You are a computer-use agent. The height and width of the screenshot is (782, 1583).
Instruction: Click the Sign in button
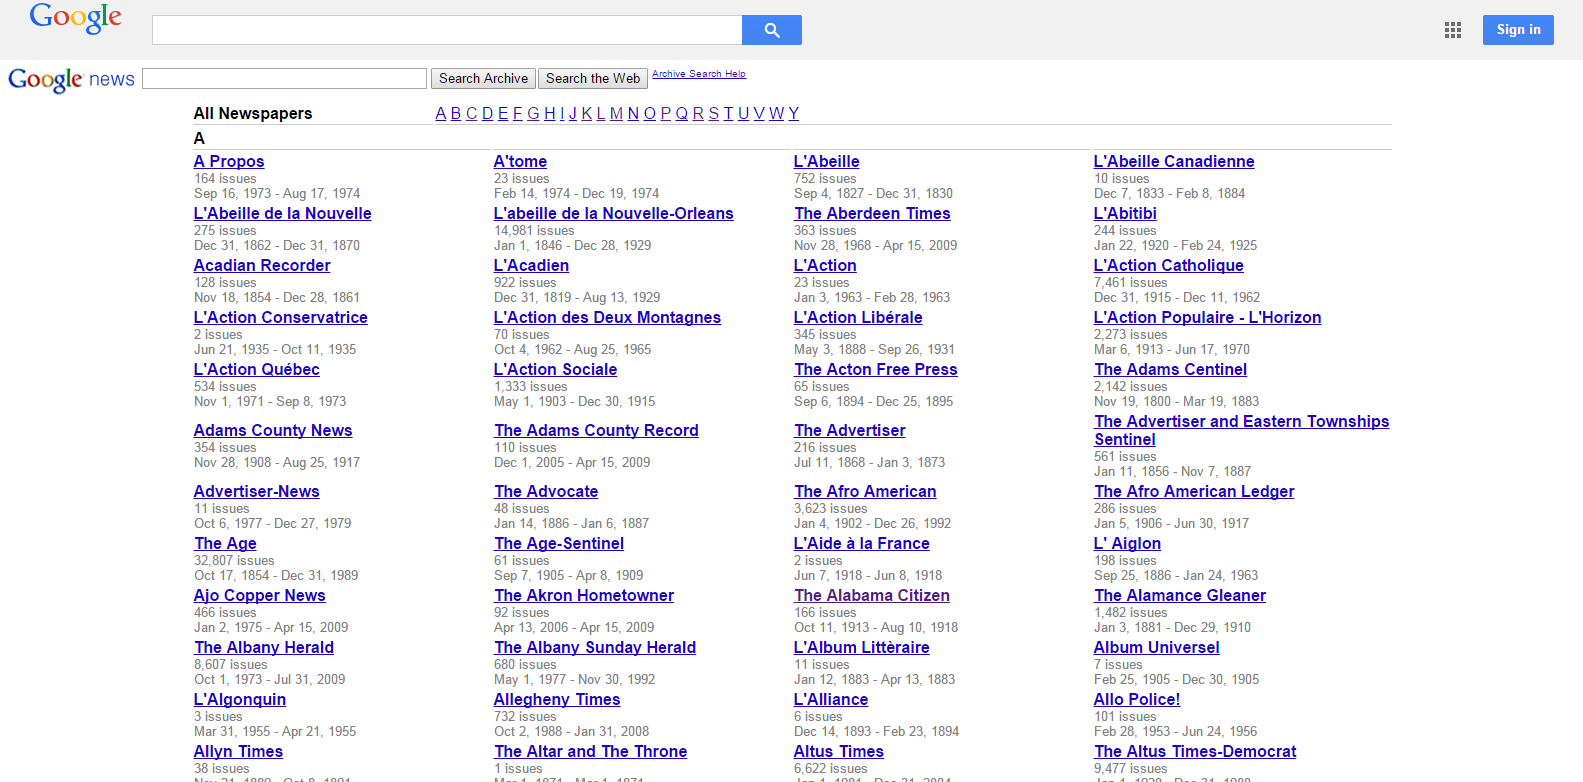coord(1518,30)
